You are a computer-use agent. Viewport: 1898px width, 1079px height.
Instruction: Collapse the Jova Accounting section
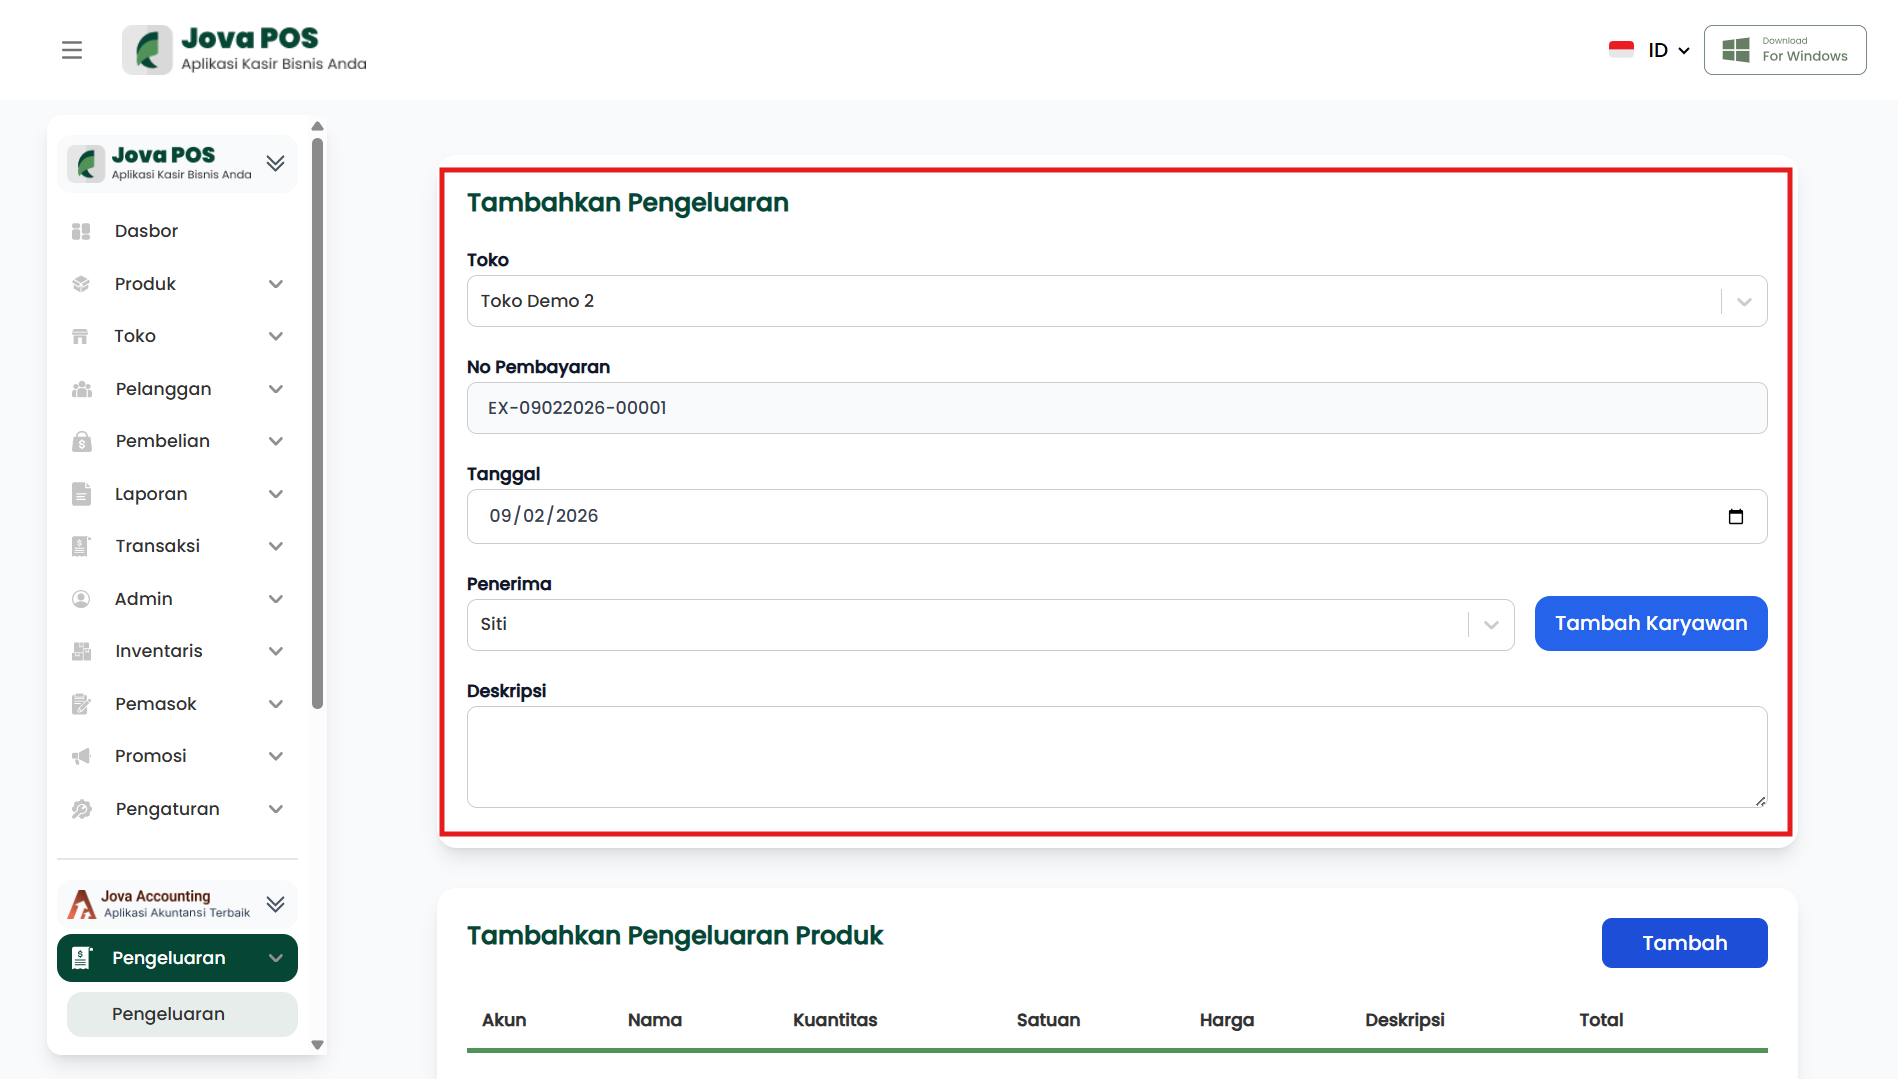pyautogui.click(x=276, y=904)
